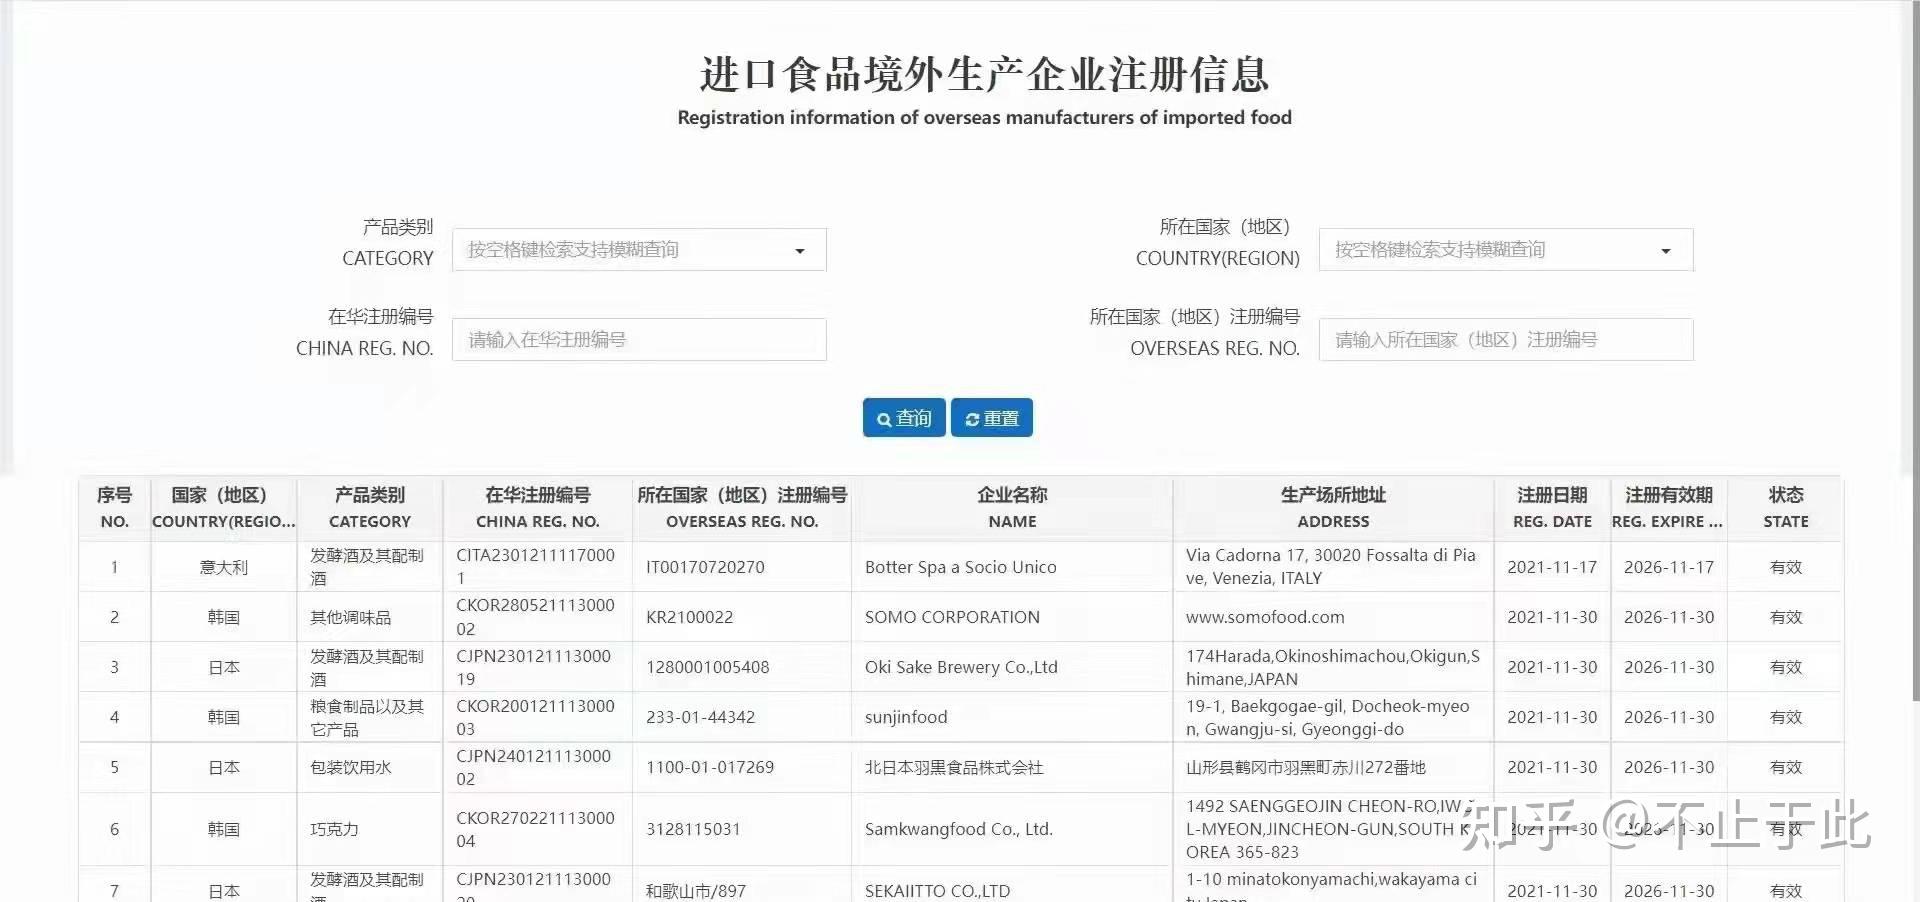The width and height of the screenshot is (1920, 902).
Task: Click registration number CITA23012111170001
Action: pyautogui.click(x=536, y=566)
